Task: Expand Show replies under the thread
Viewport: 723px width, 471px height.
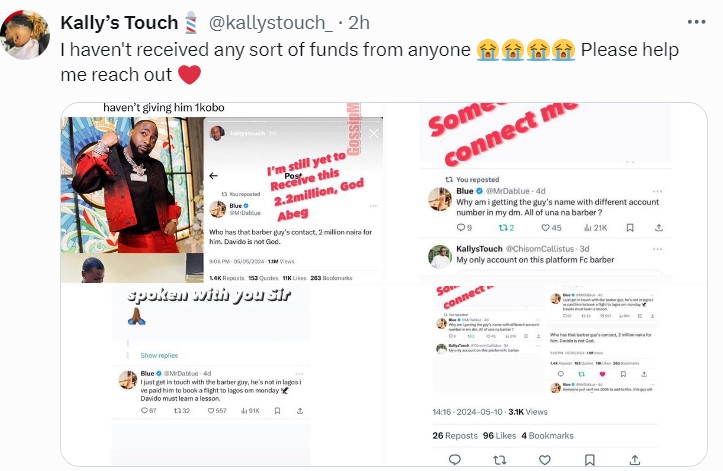Action: (x=159, y=355)
